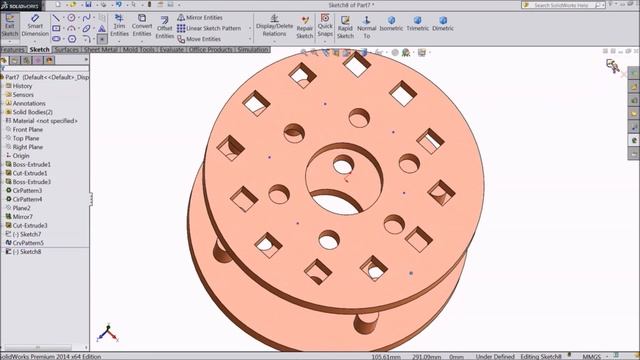Click in Search SolidWorks Help field
This screenshot has height=360, width=640.
(564, 5)
